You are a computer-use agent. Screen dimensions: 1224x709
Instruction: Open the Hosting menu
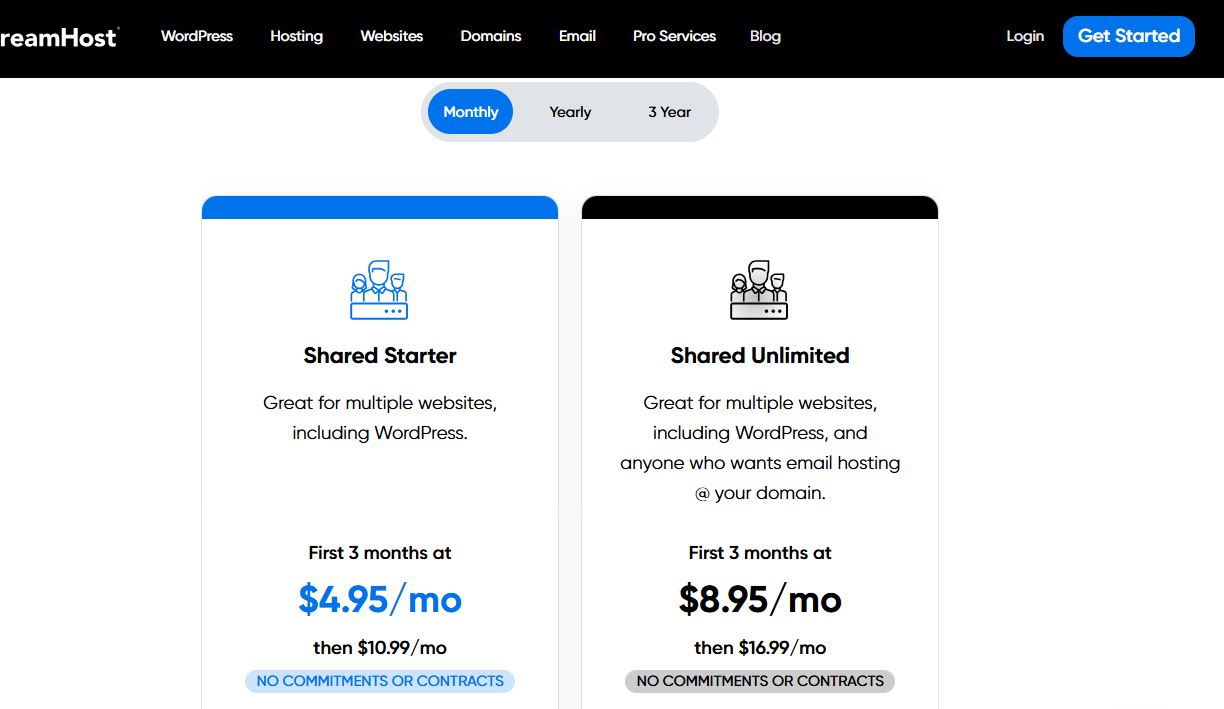[x=296, y=36]
